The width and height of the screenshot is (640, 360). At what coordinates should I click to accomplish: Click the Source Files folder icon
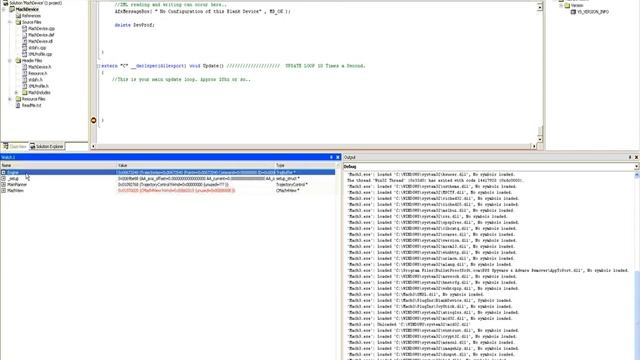click(18, 22)
